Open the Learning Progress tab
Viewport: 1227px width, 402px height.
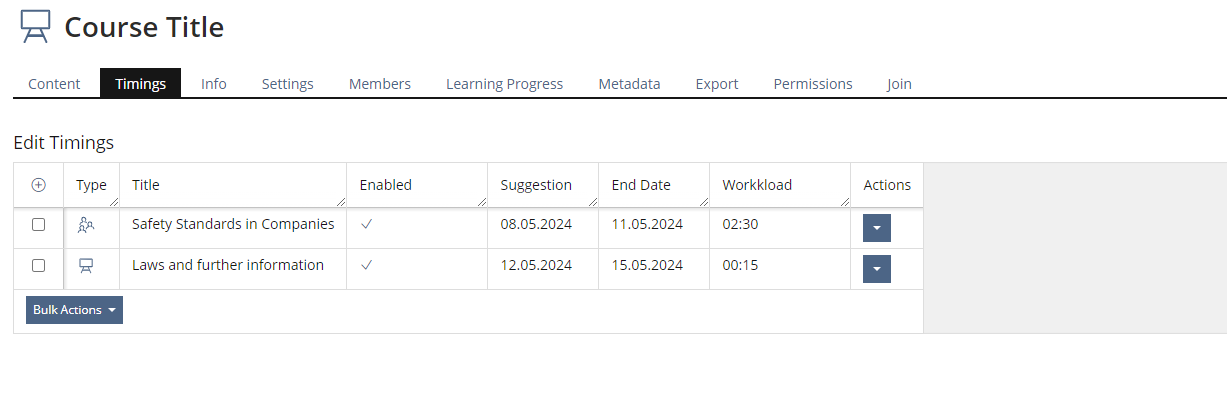click(504, 84)
